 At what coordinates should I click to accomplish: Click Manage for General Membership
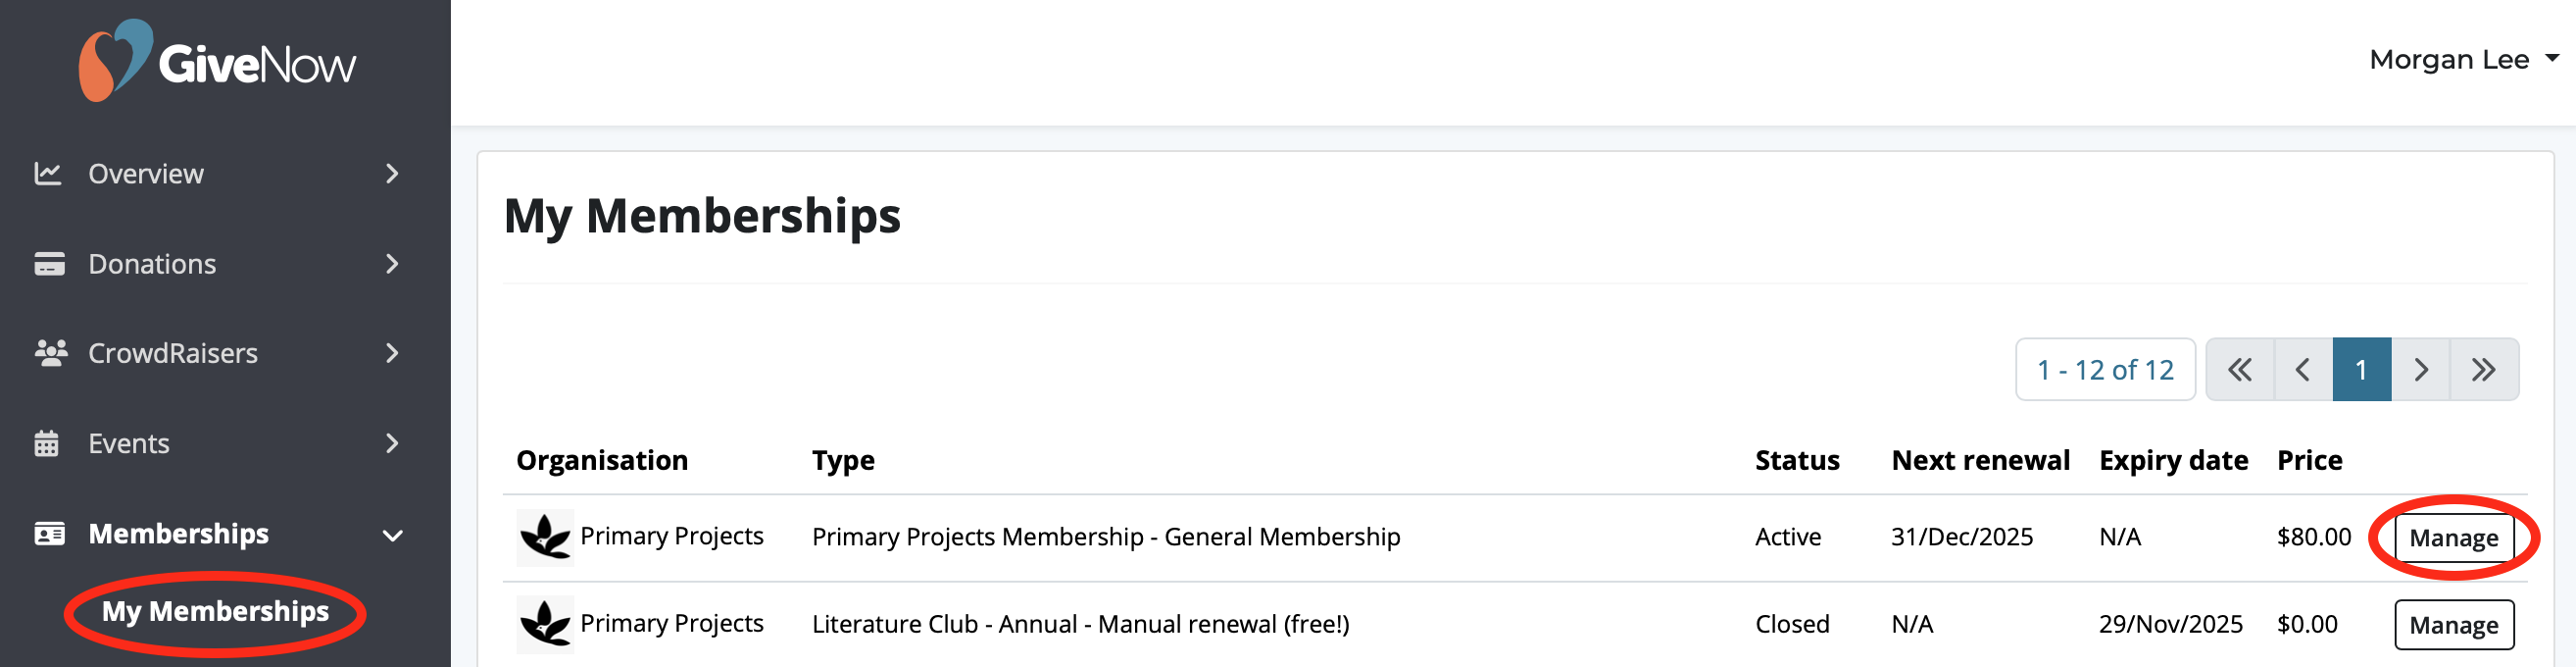(2455, 537)
